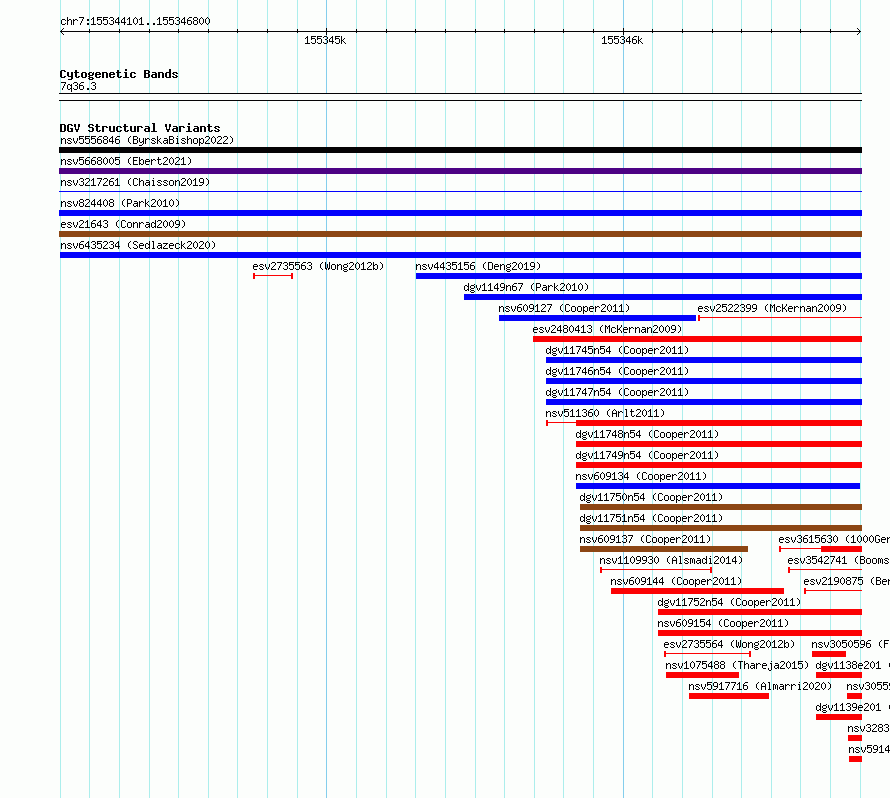Click the left arrow of the ruler
This screenshot has height=798, width=890.
tap(62, 32)
